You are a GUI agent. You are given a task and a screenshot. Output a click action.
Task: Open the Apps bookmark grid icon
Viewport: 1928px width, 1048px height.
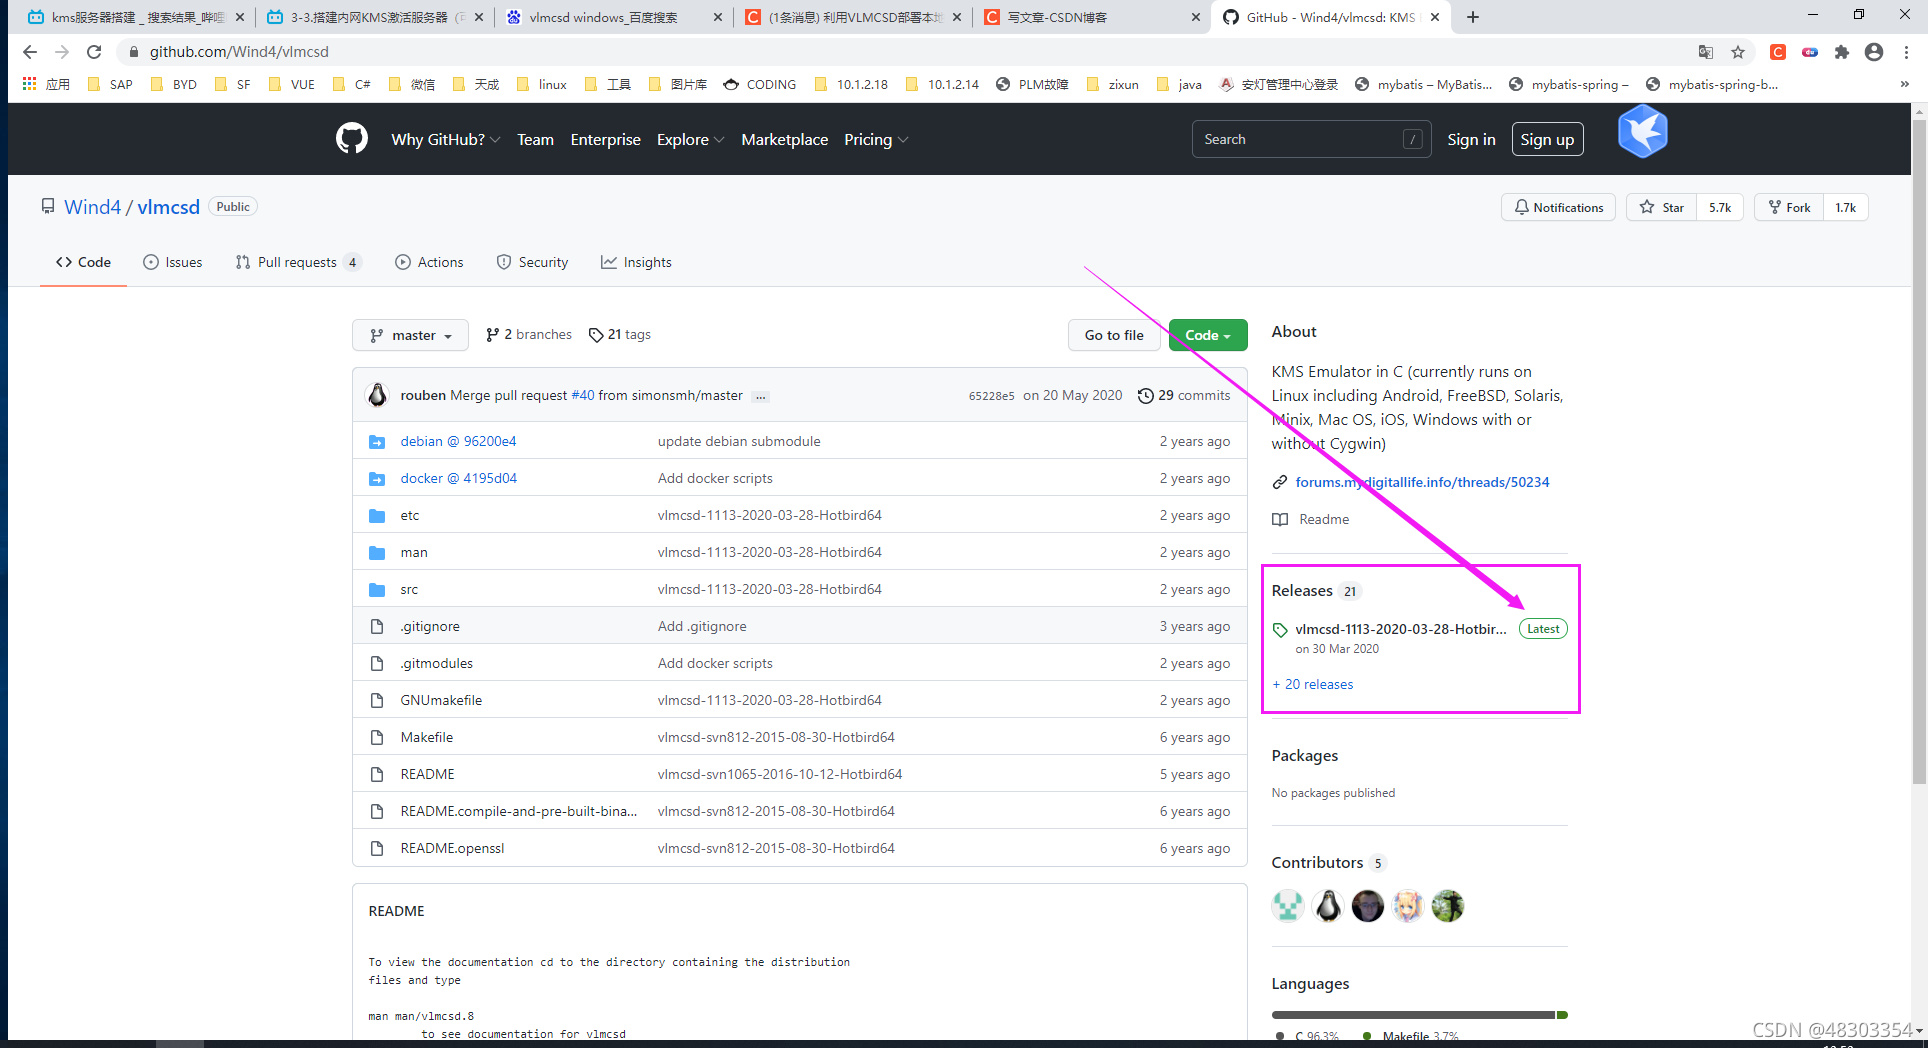click(29, 84)
